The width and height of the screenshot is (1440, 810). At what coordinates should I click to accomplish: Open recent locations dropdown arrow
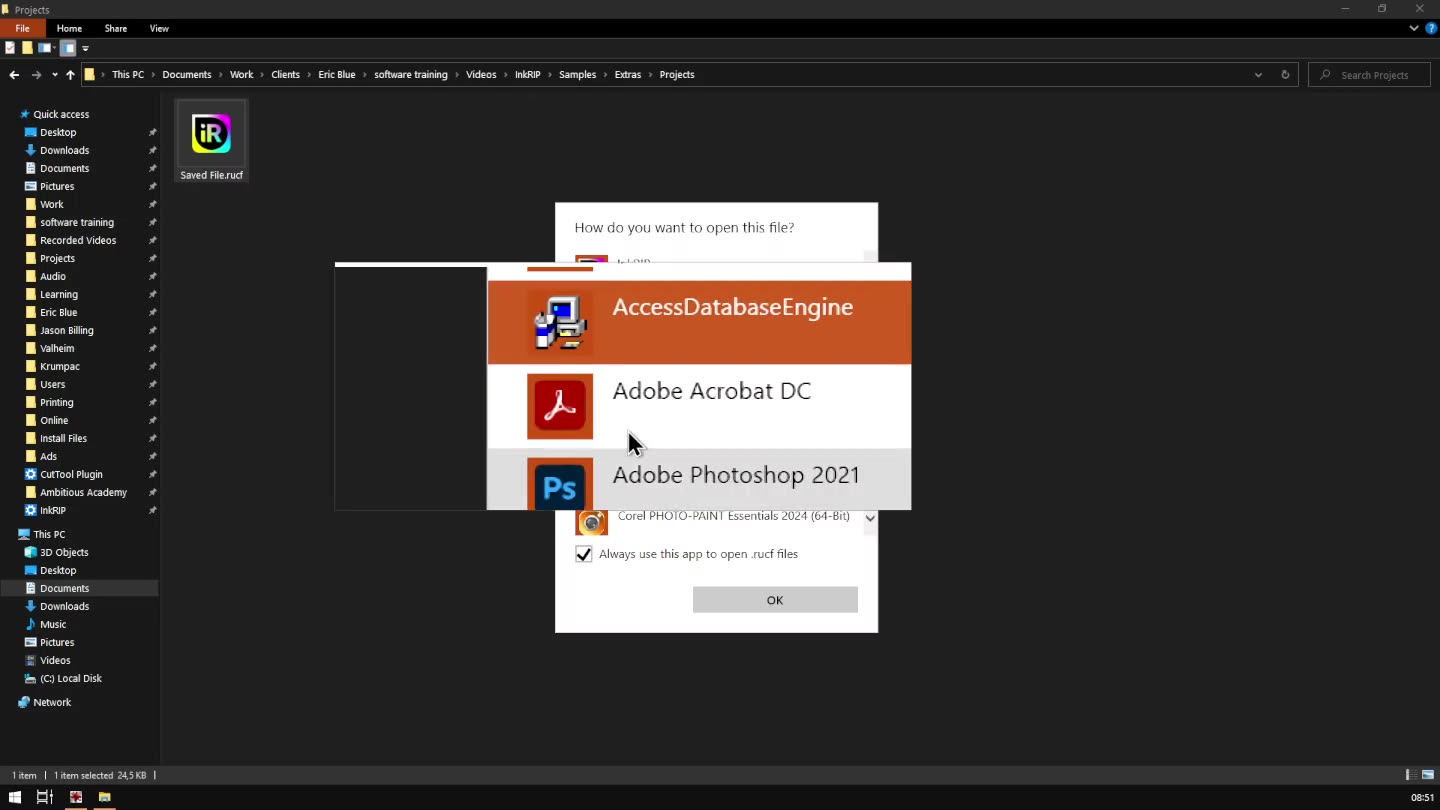(x=54, y=75)
